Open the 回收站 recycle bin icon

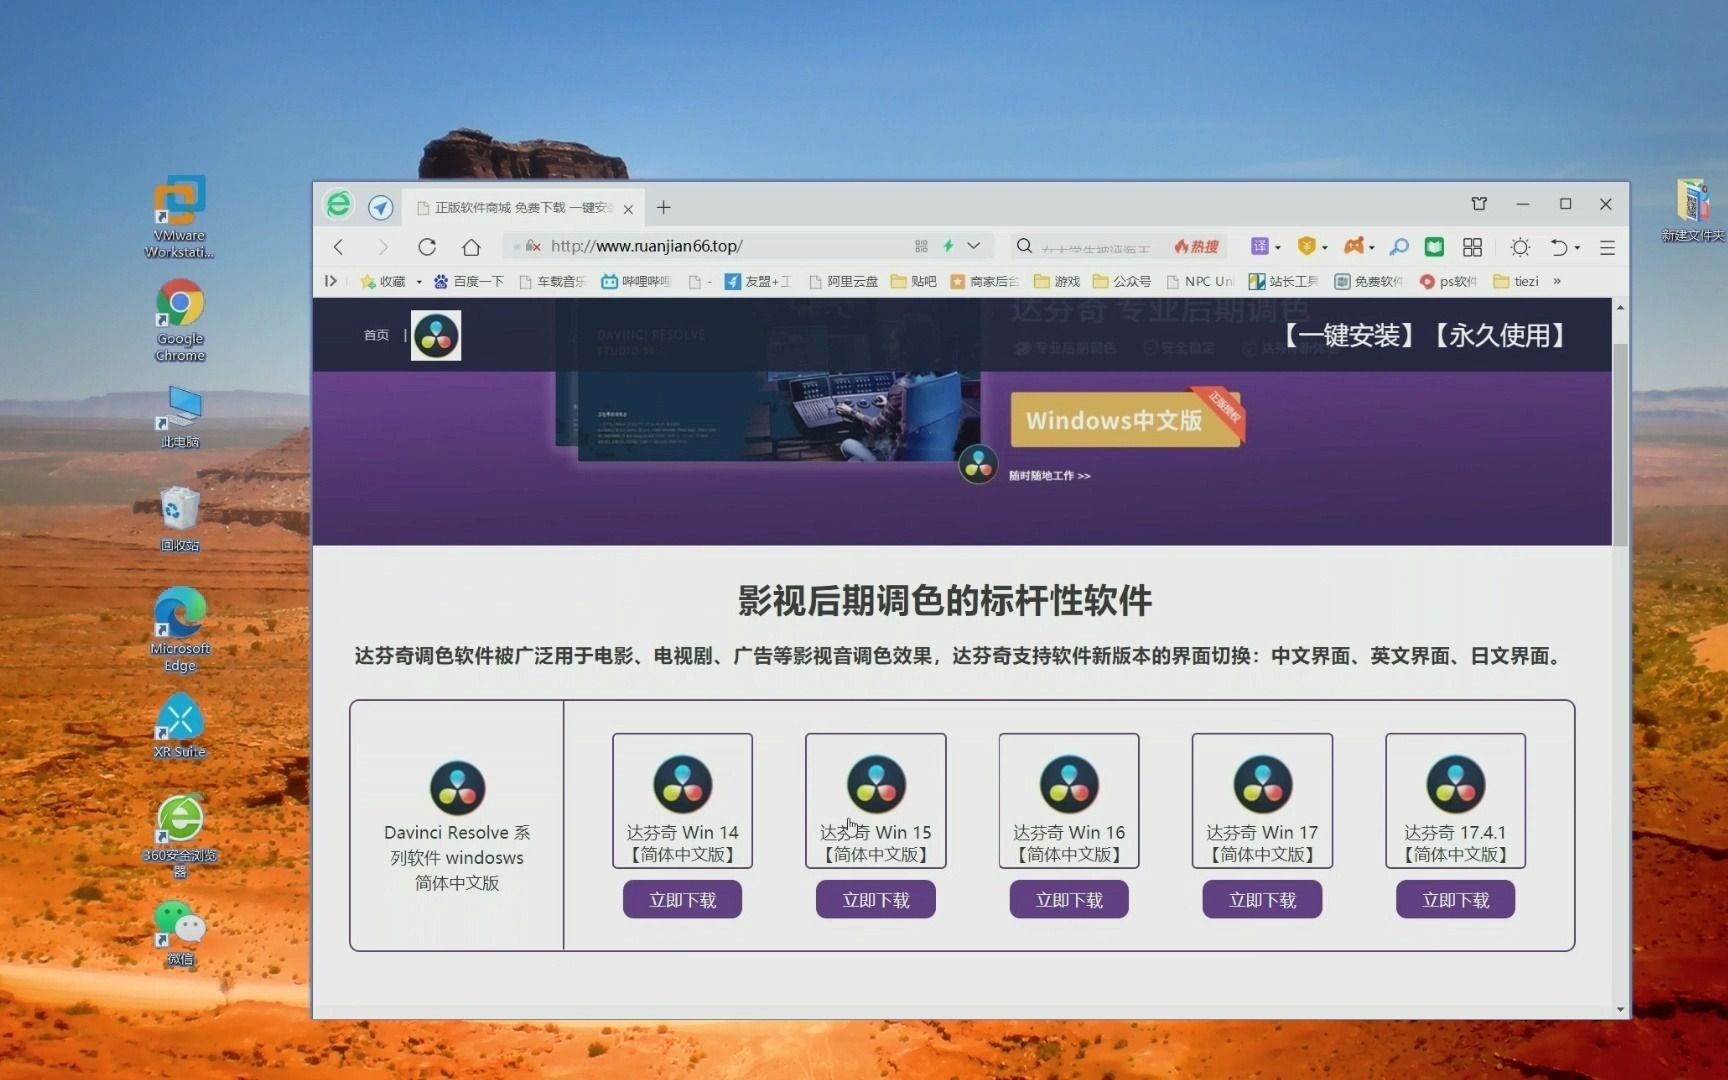pyautogui.click(x=180, y=518)
